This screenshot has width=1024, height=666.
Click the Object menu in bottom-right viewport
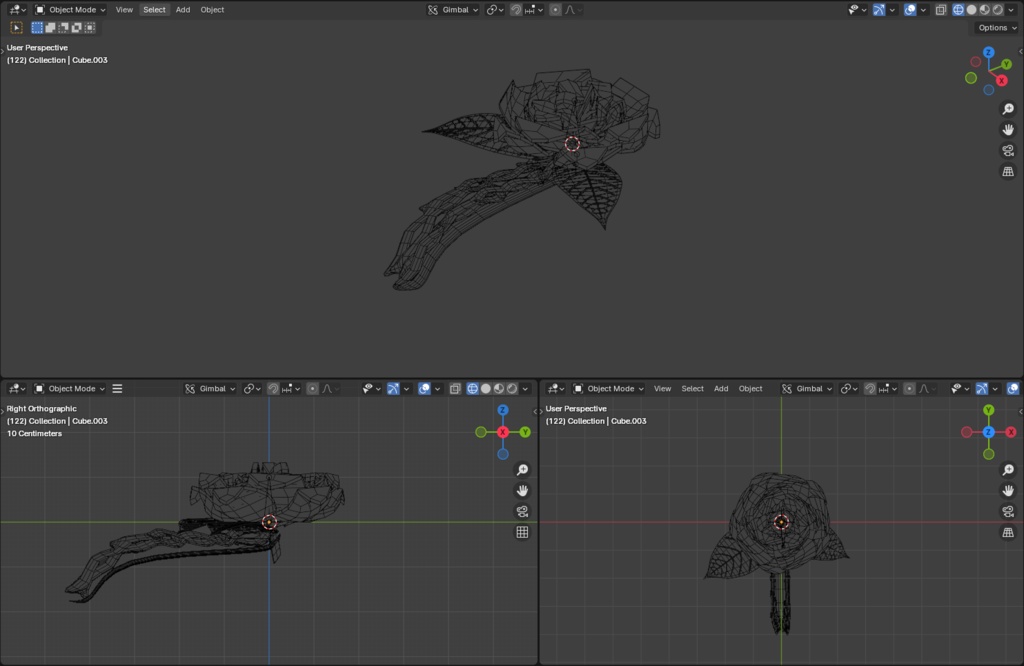click(750, 389)
